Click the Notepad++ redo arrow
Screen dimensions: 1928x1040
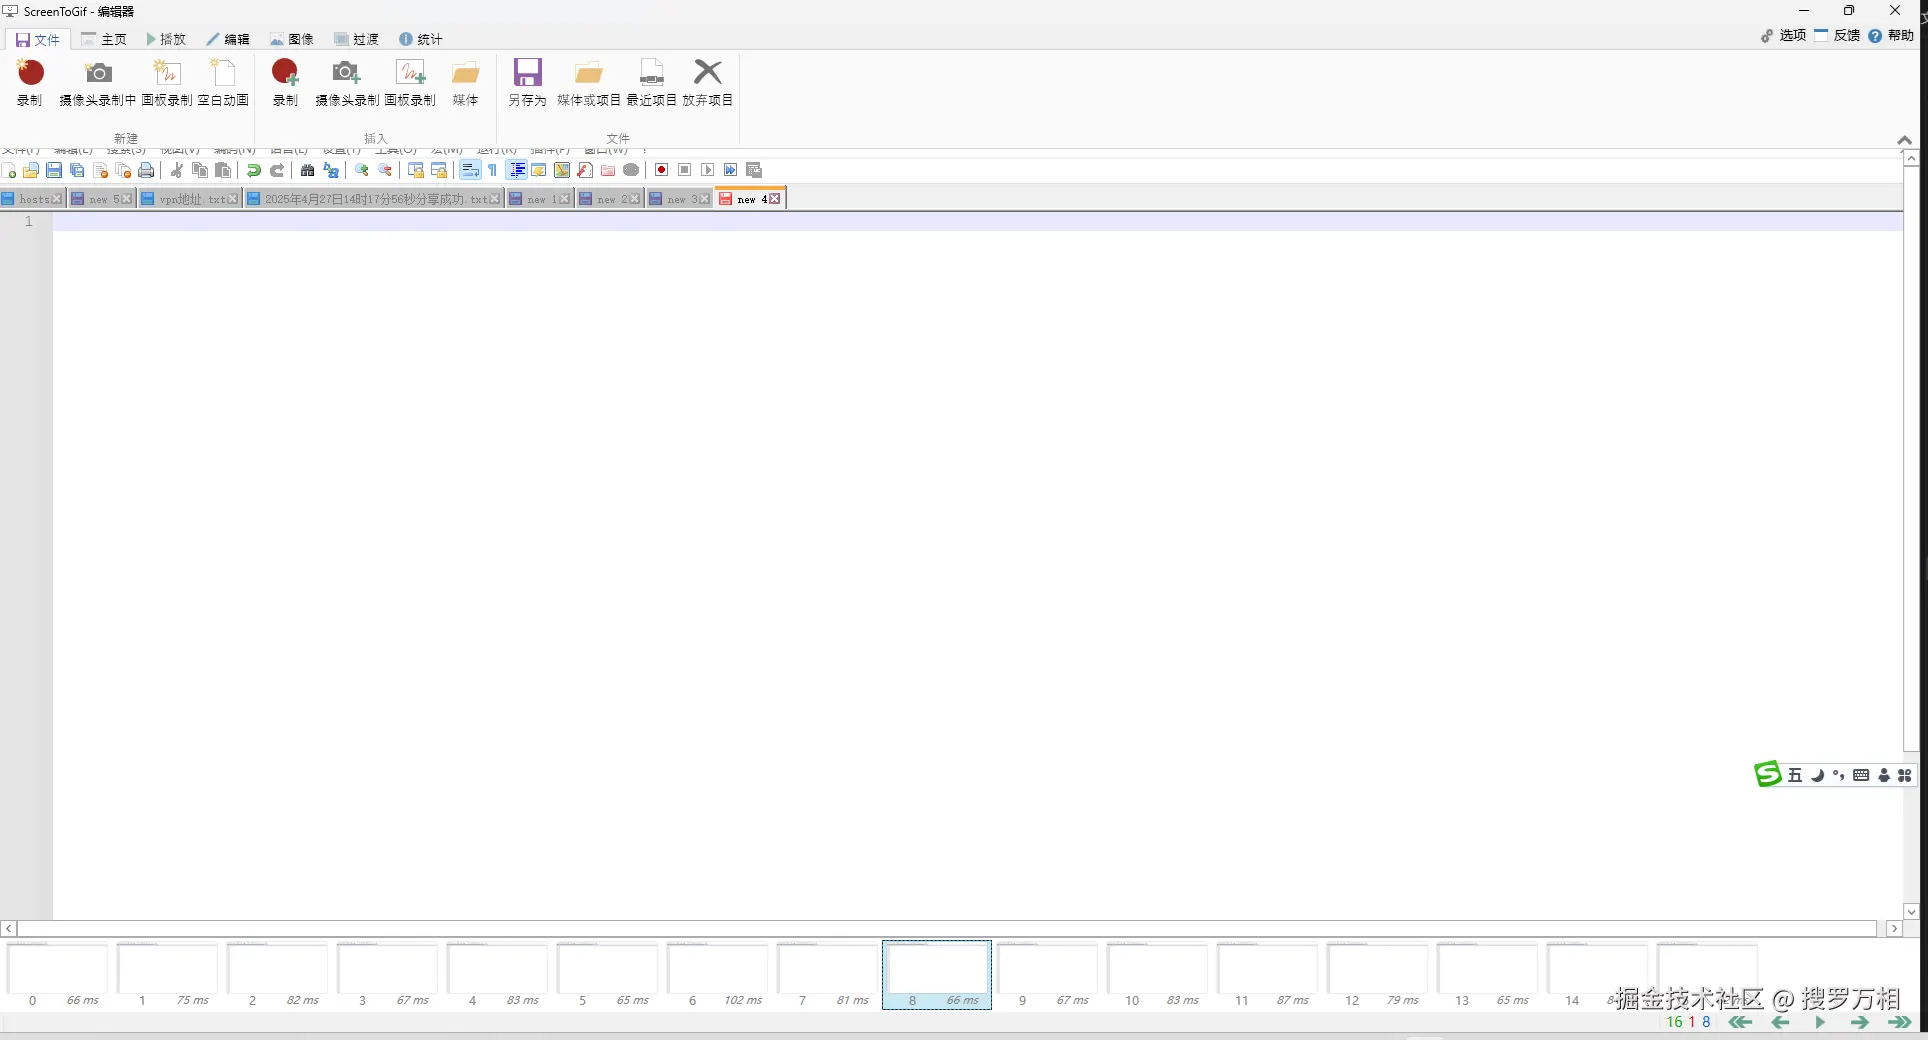pyautogui.click(x=277, y=170)
